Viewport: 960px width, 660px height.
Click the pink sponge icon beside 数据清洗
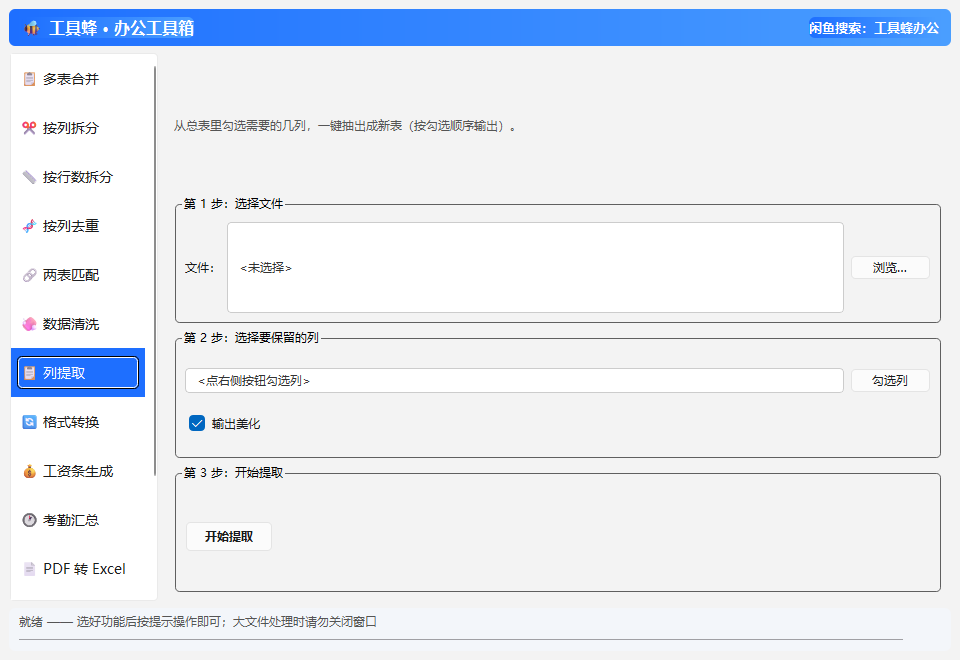tap(29, 324)
